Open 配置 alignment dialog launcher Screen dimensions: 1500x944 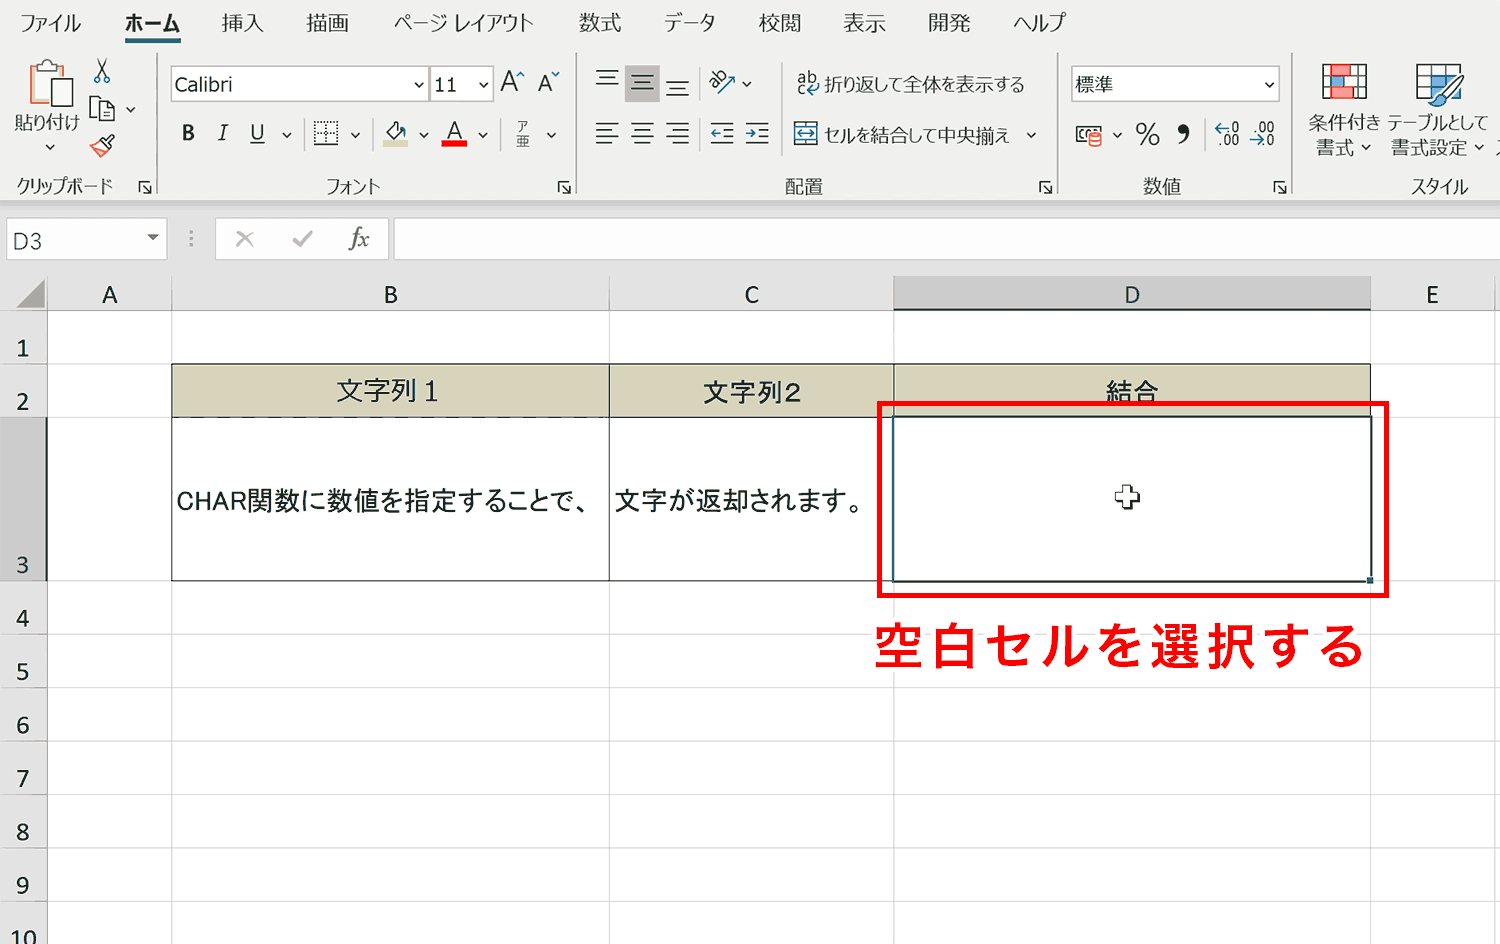pyautogui.click(x=1045, y=187)
